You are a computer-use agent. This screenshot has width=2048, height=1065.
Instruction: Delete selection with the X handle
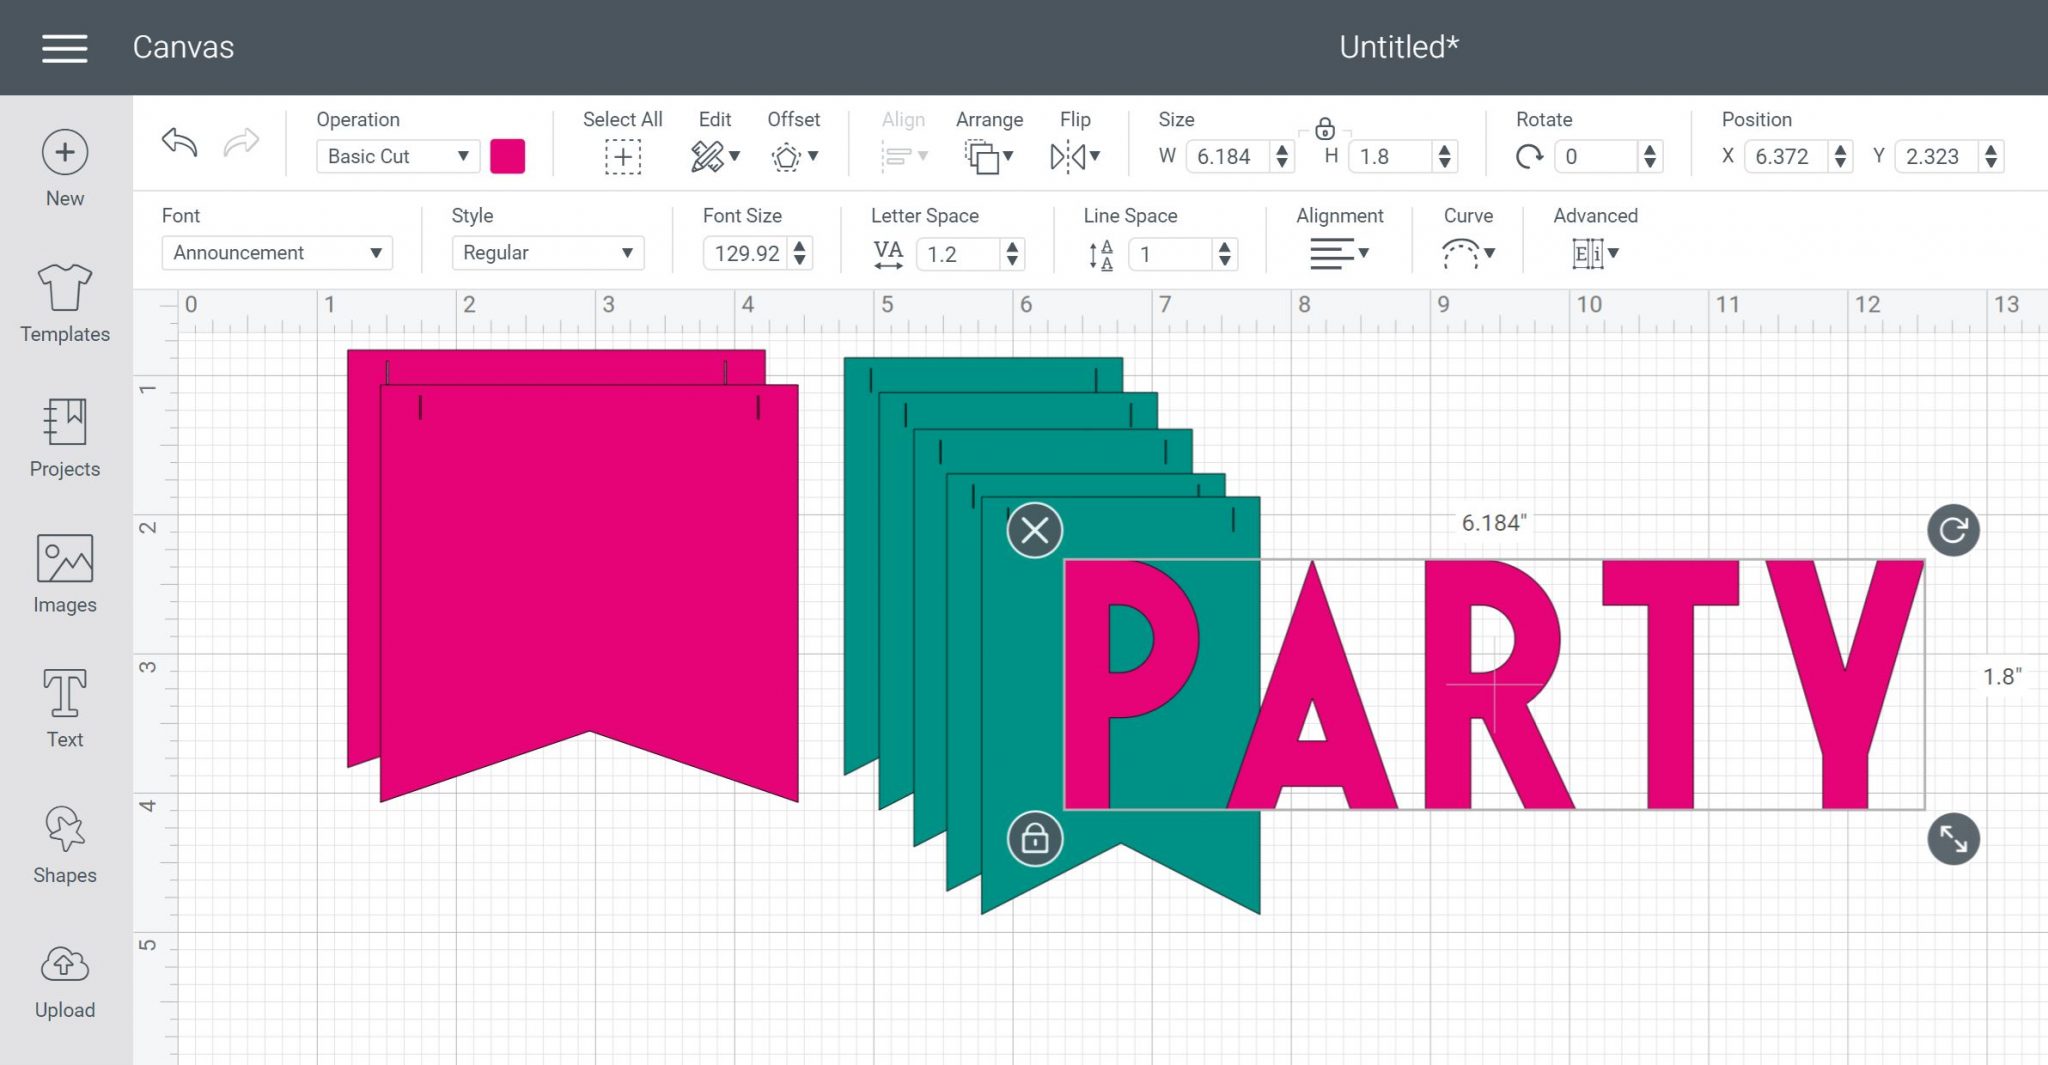[x=1035, y=530]
